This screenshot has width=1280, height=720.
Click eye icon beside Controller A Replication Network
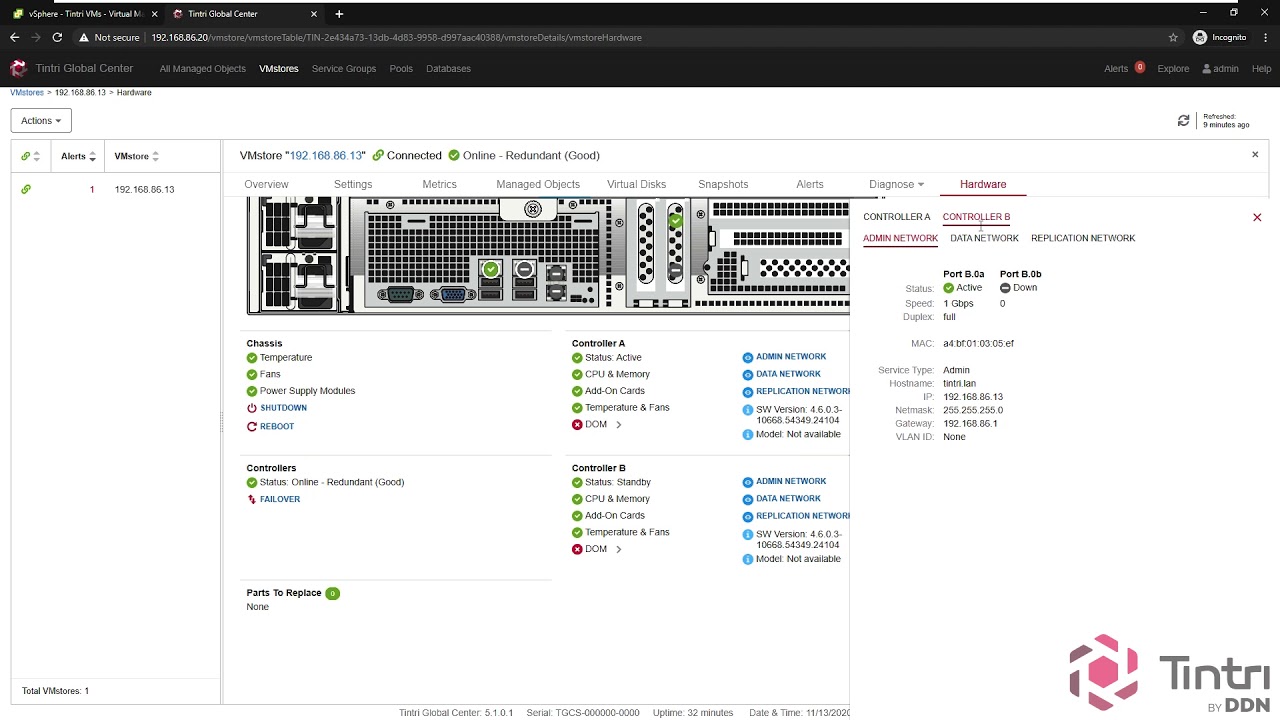(x=748, y=392)
